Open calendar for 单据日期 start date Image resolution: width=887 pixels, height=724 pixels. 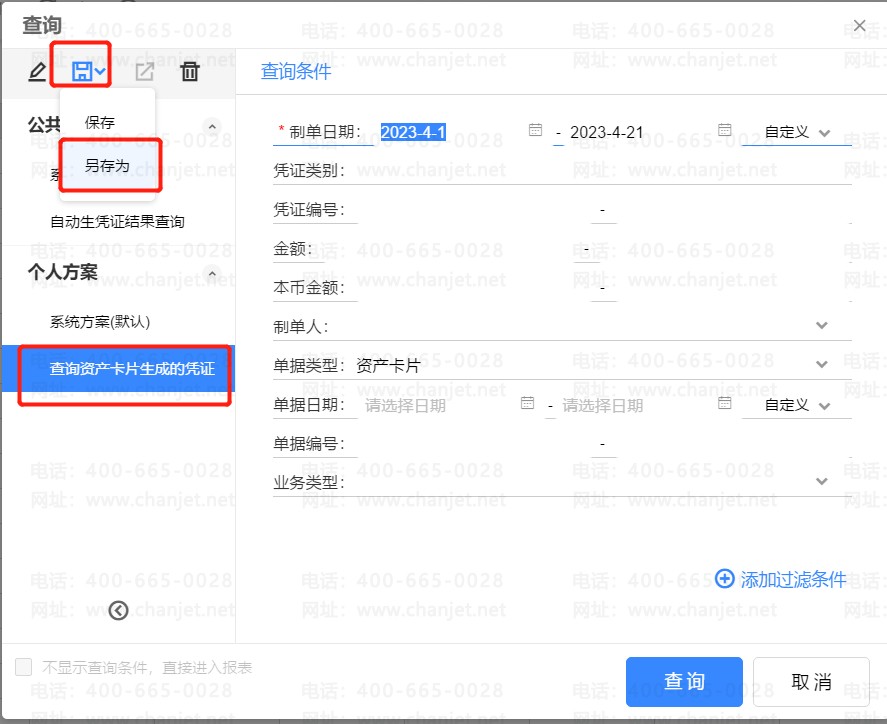click(527, 403)
